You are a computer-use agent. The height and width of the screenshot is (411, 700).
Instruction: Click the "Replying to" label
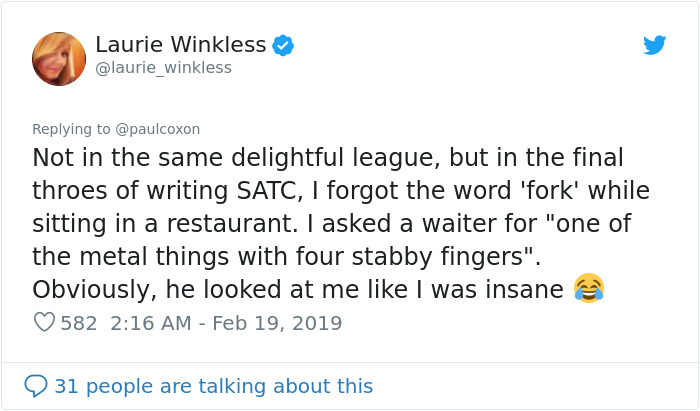pyautogui.click(x=71, y=128)
